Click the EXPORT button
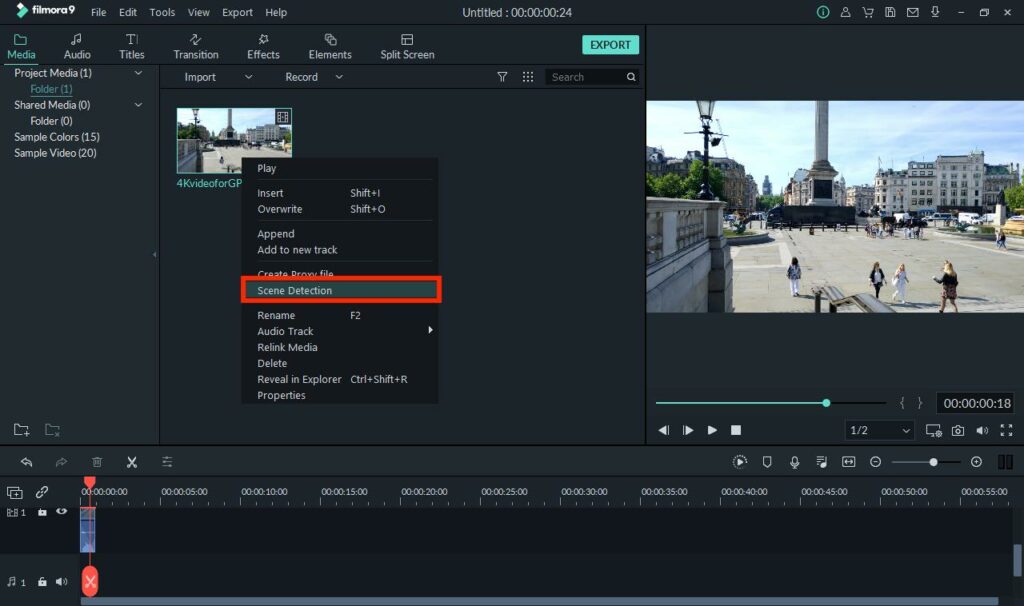This screenshot has height=606, width=1024. click(x=610, y=45)
